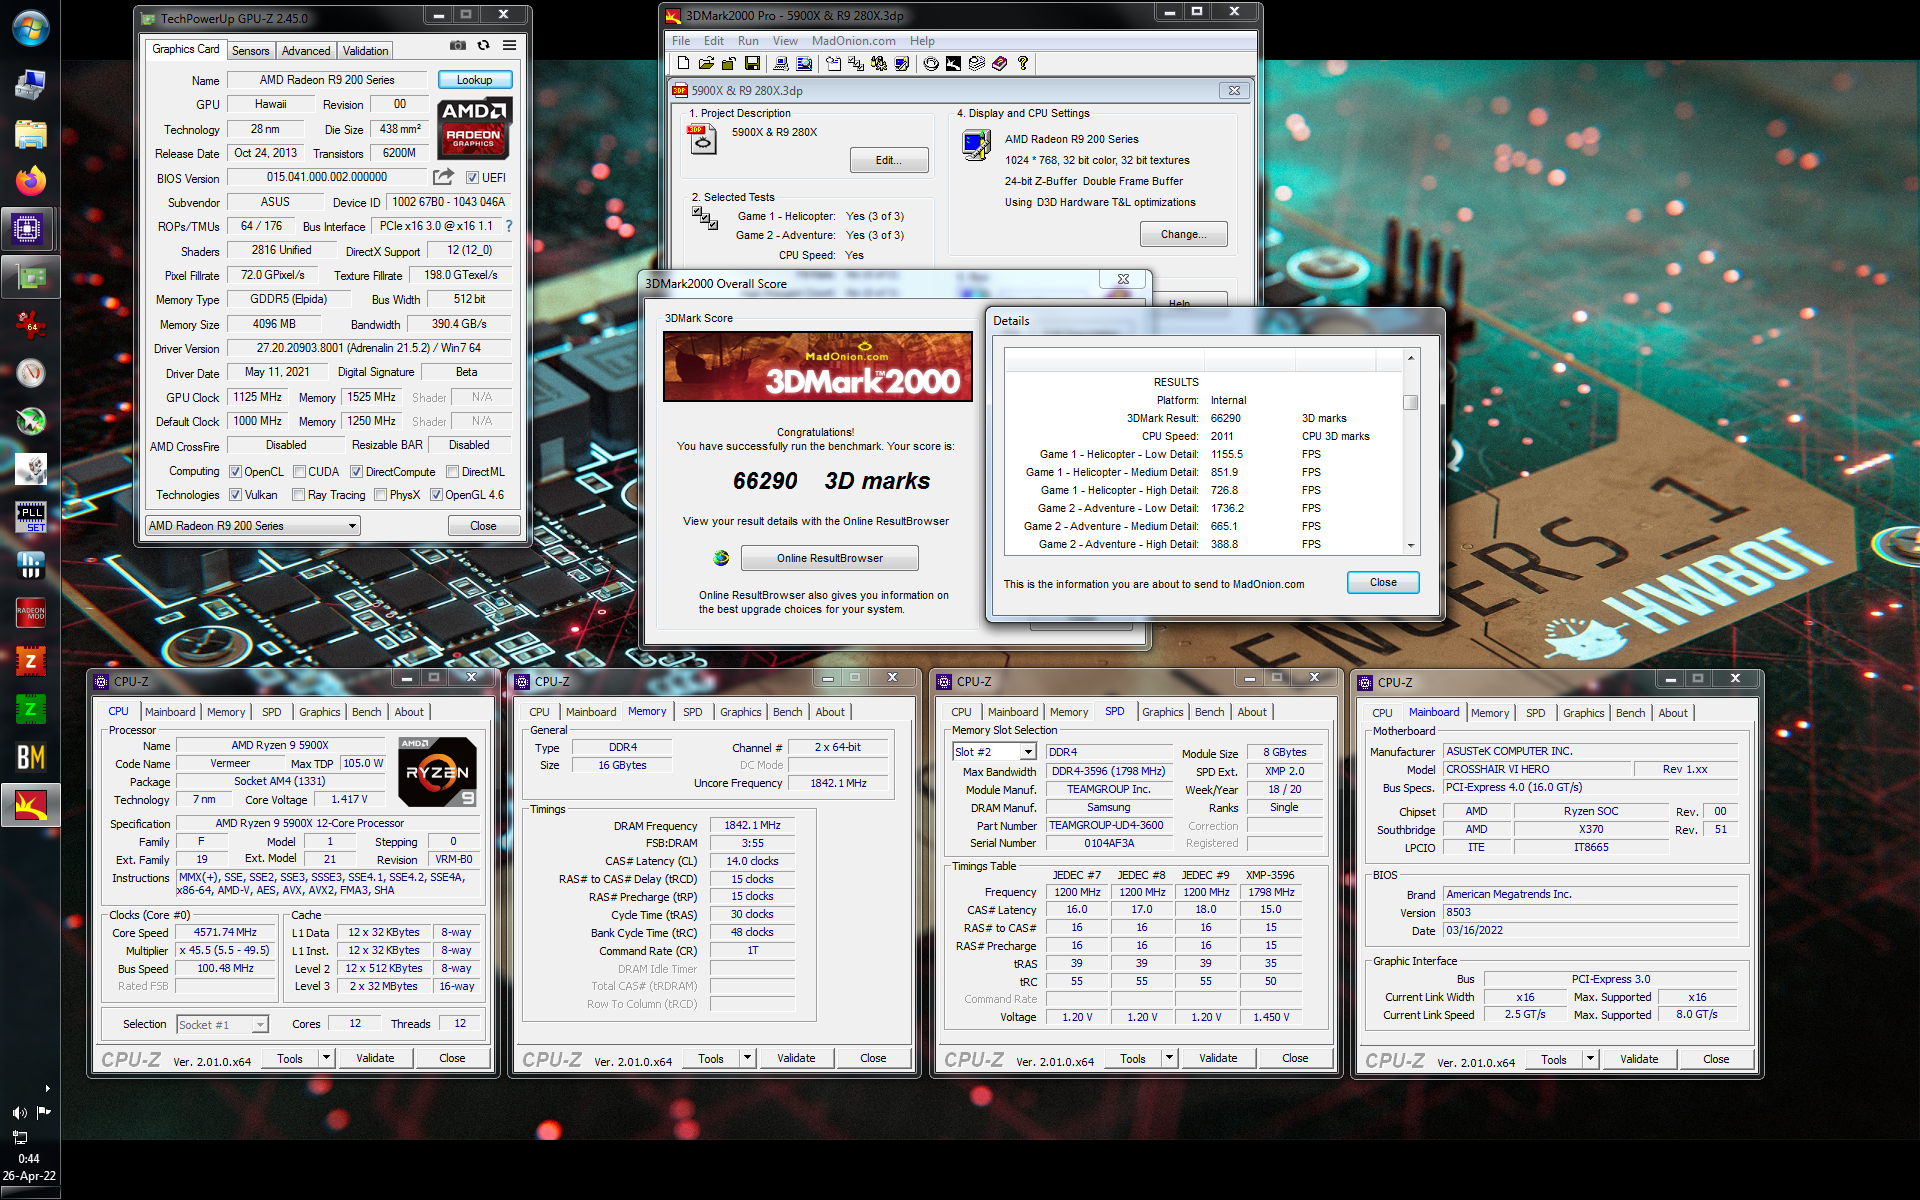
Task: Toggle the DirectCompute checkbox
Action: click(x=356, y=472)
